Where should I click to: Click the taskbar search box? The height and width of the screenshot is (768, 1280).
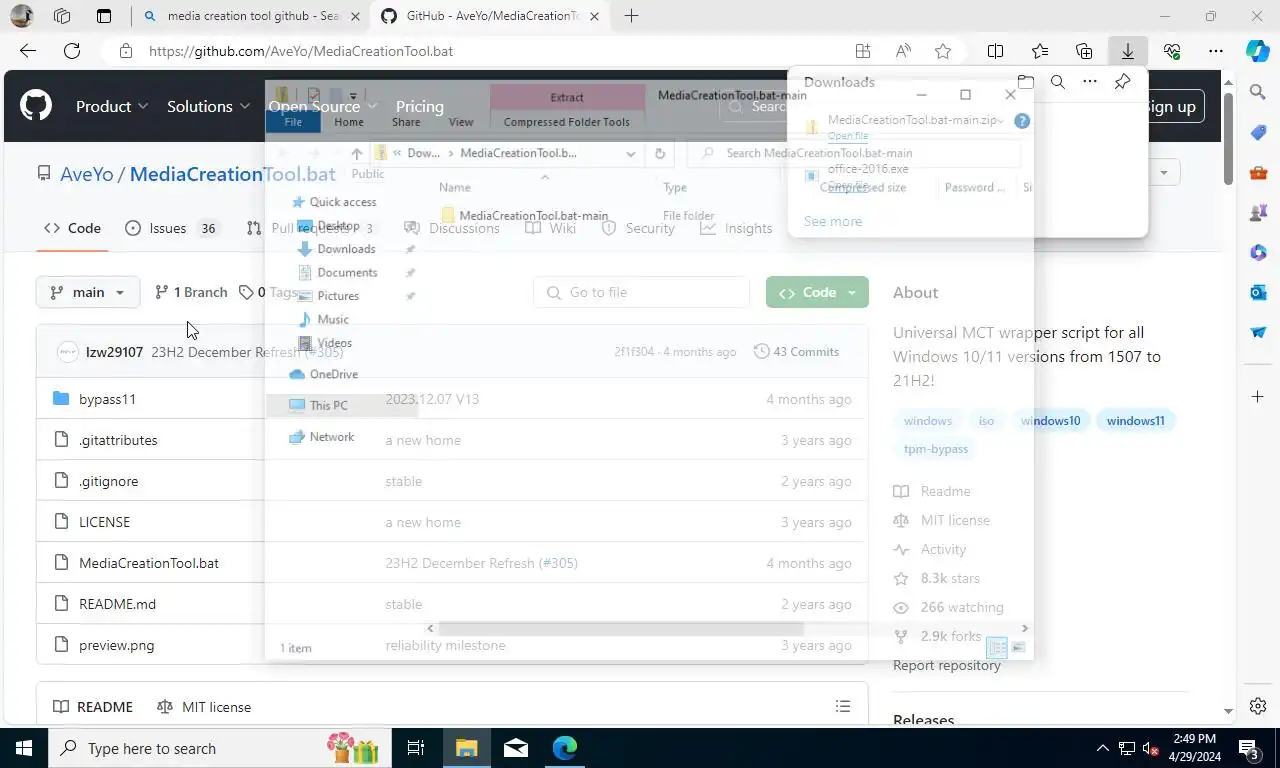(x=220, y=748)
